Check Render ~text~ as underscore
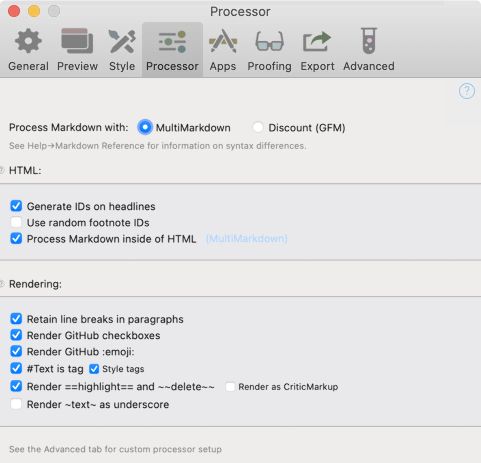Screen dimensions: 481x463 (x=16, y=404)
